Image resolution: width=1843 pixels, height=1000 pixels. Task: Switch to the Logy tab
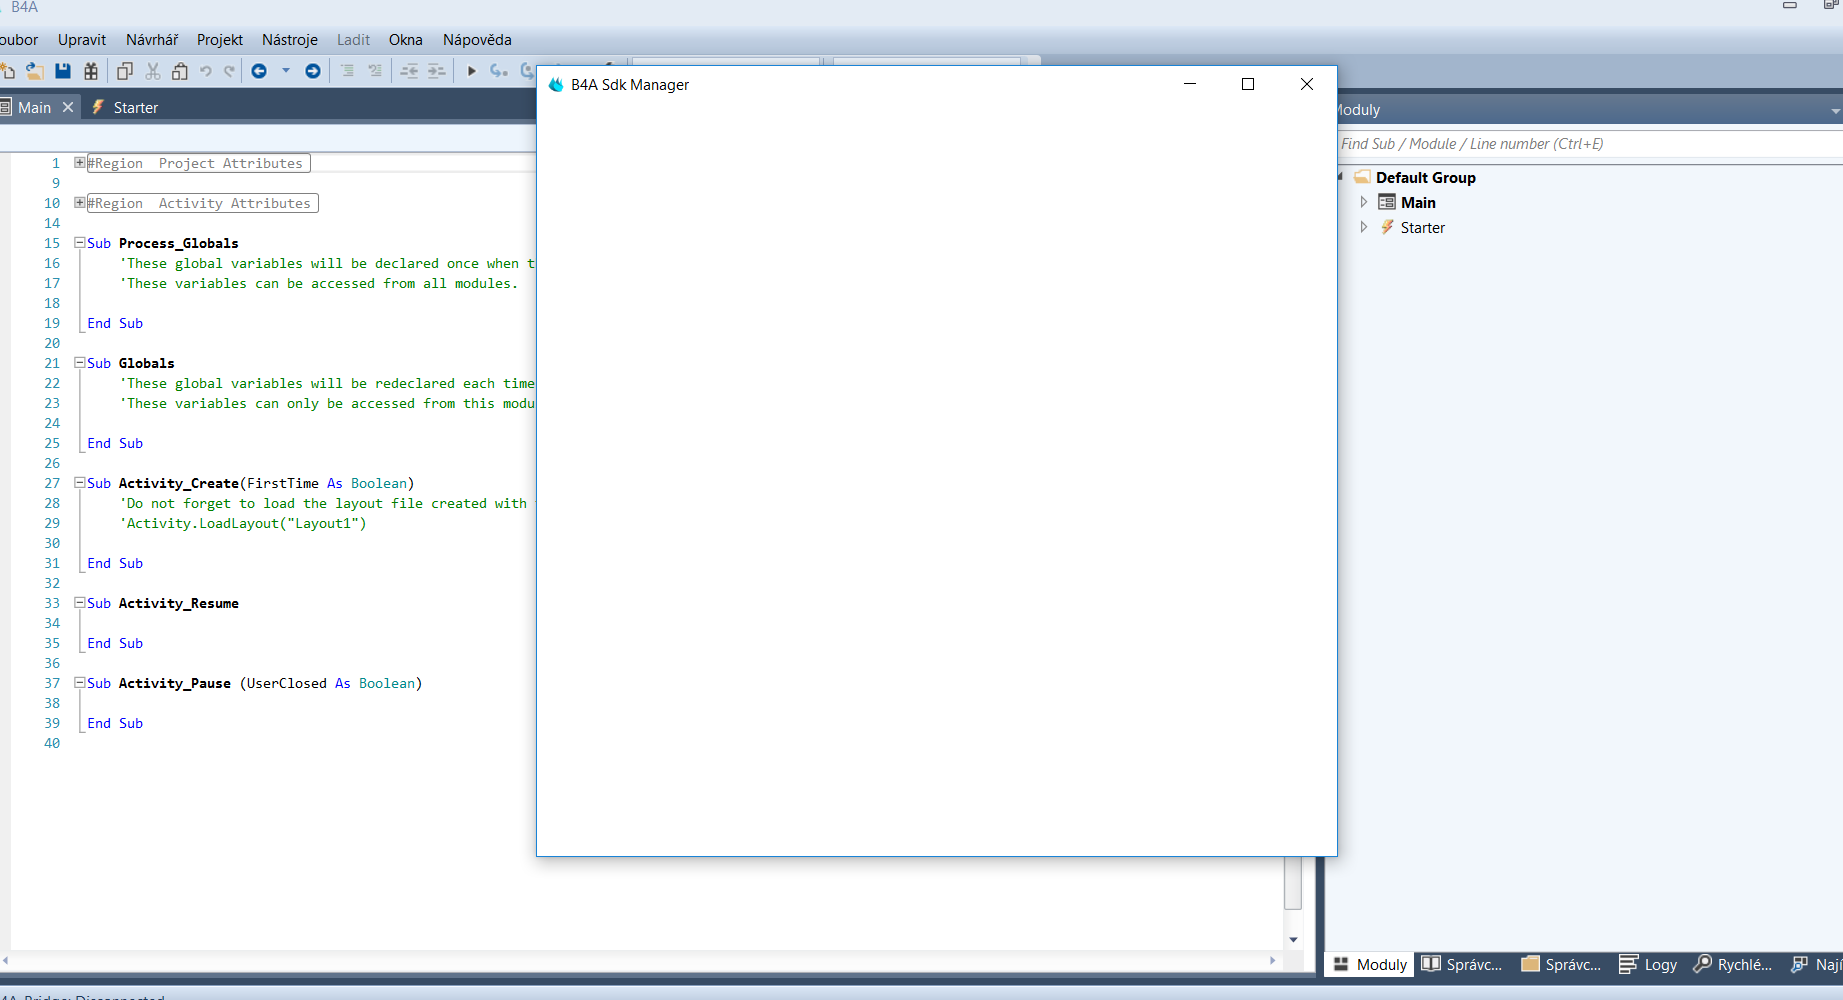1648,964
